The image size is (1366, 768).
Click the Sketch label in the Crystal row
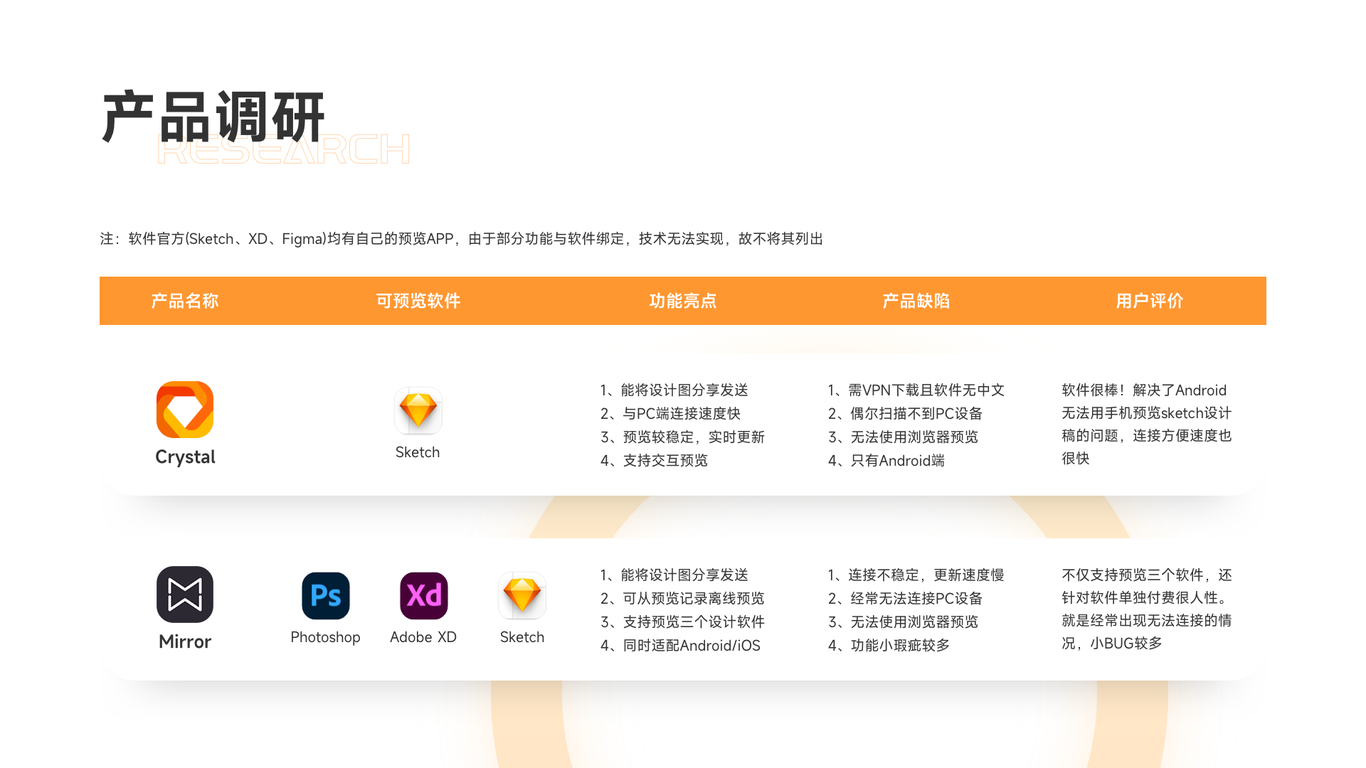coord(418,452)
